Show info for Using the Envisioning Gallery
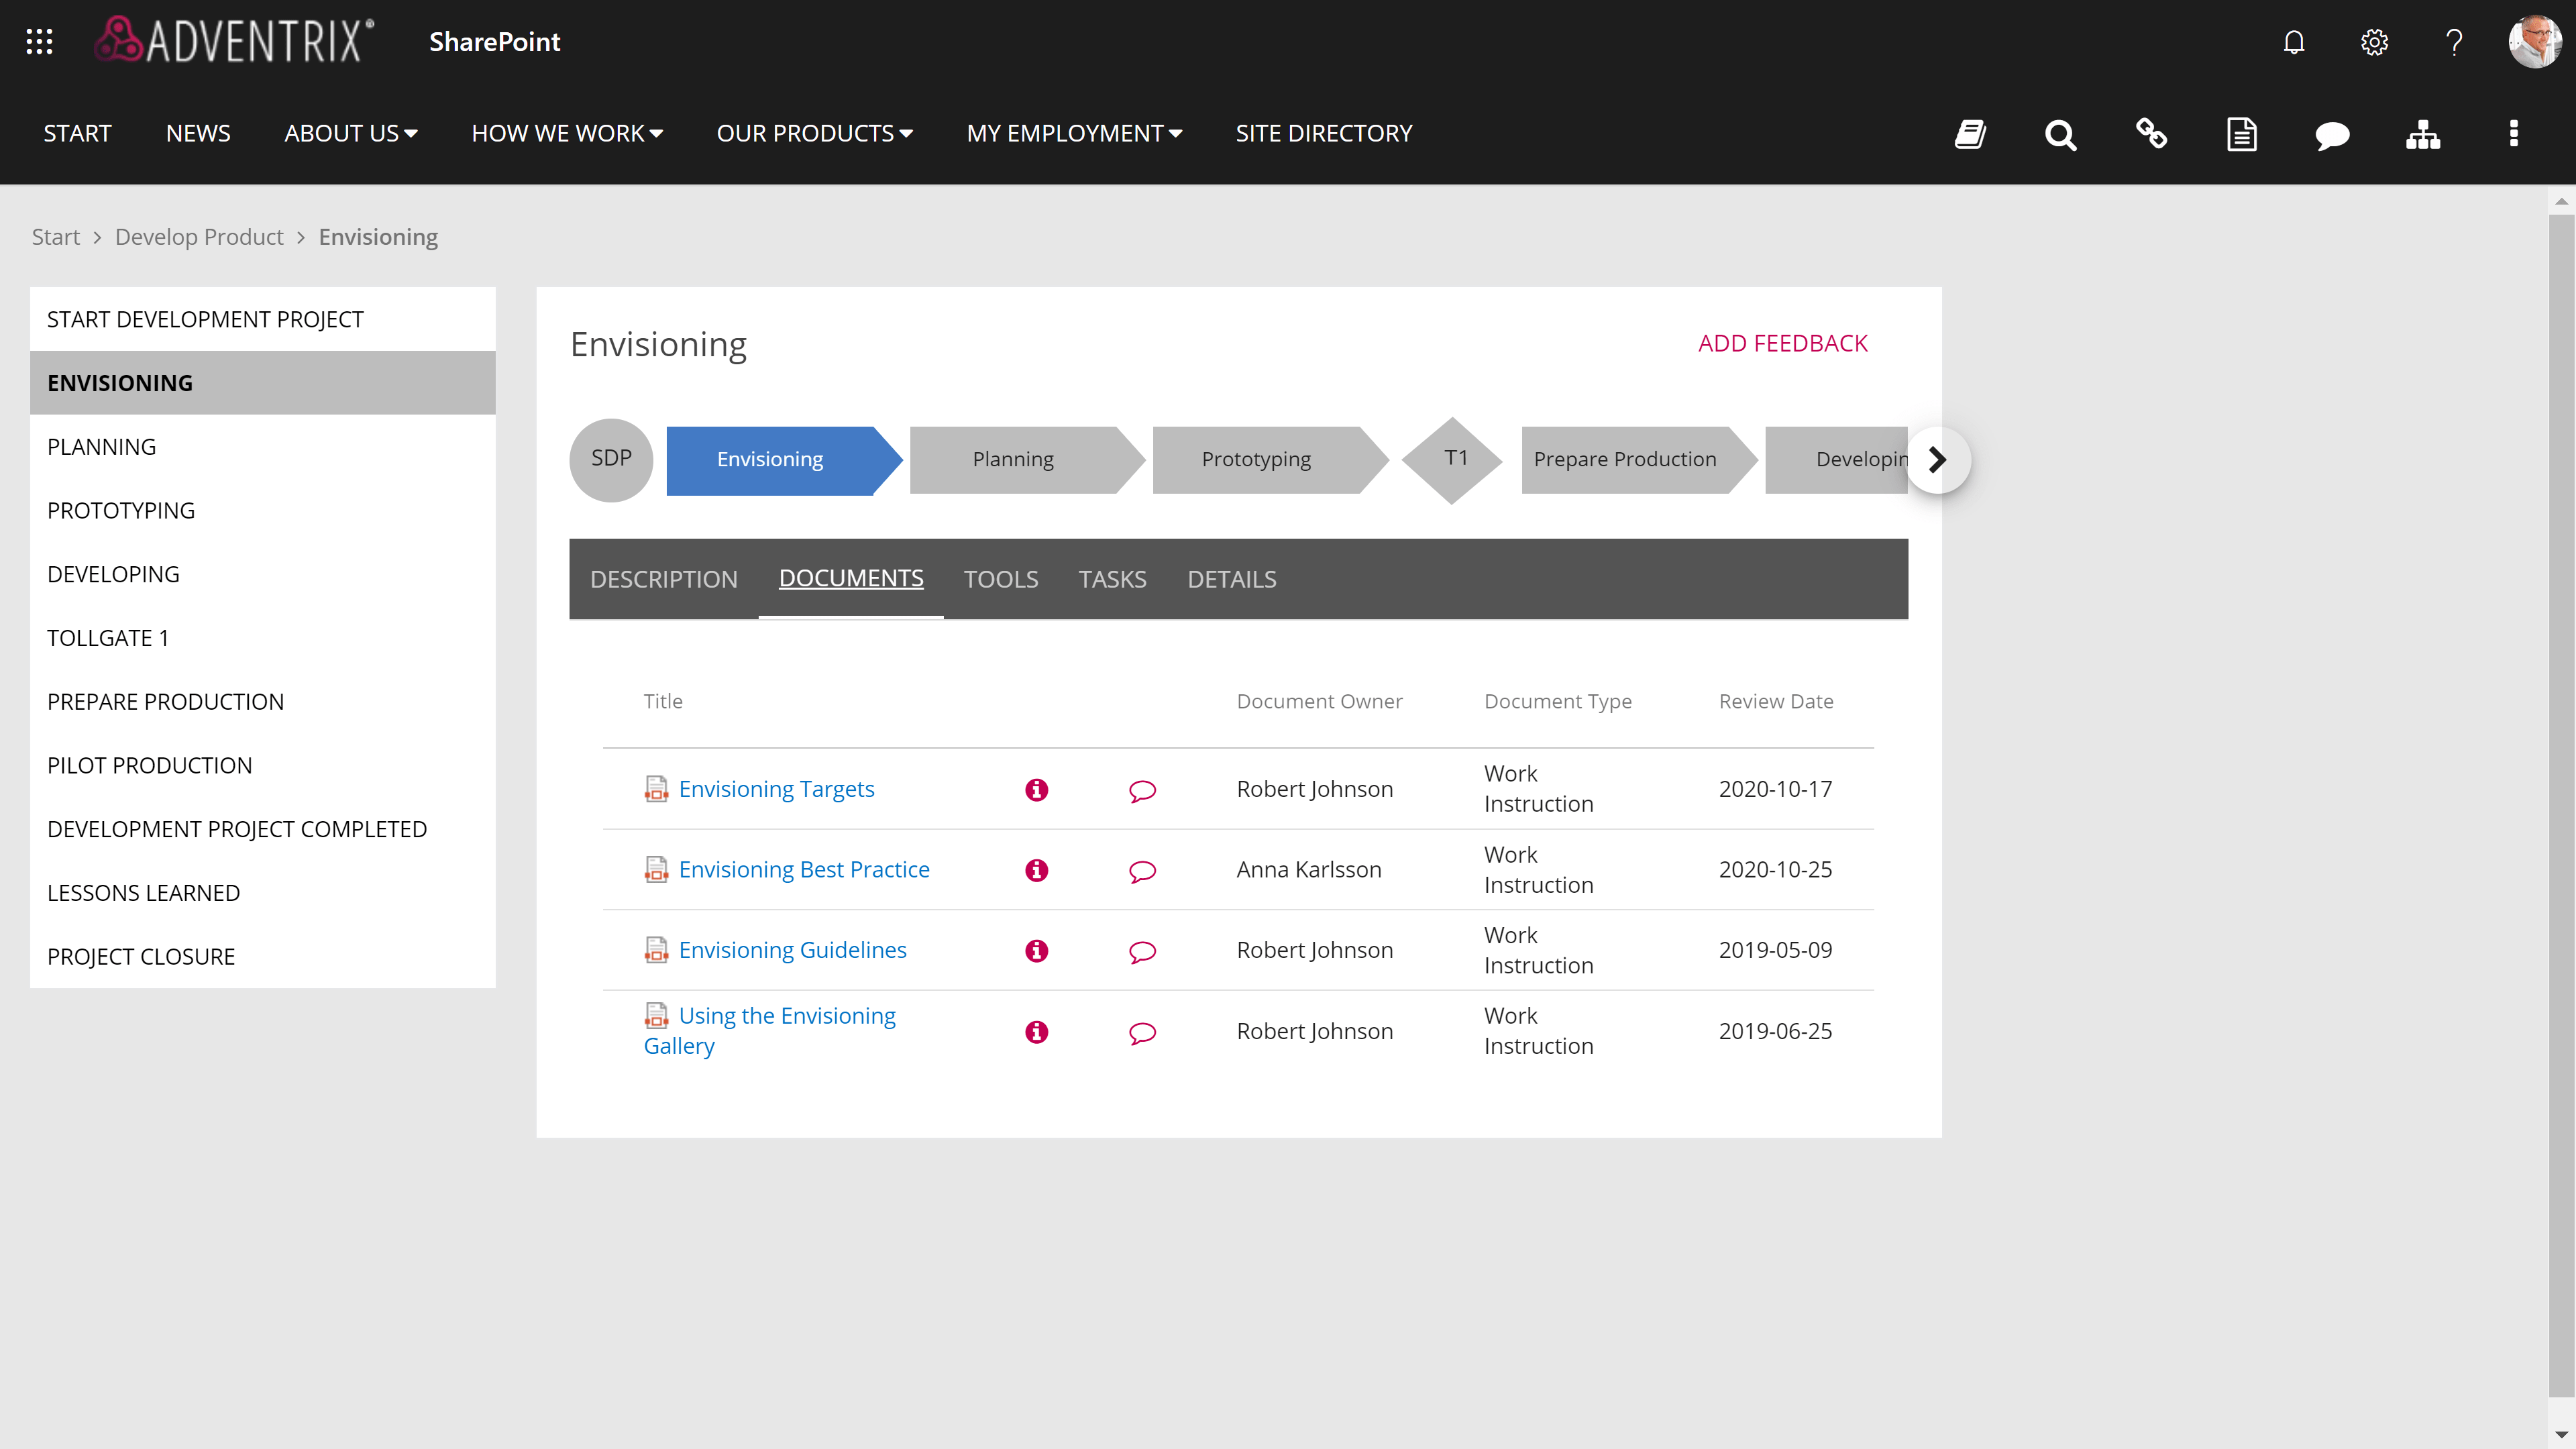 point(1037,1032)
